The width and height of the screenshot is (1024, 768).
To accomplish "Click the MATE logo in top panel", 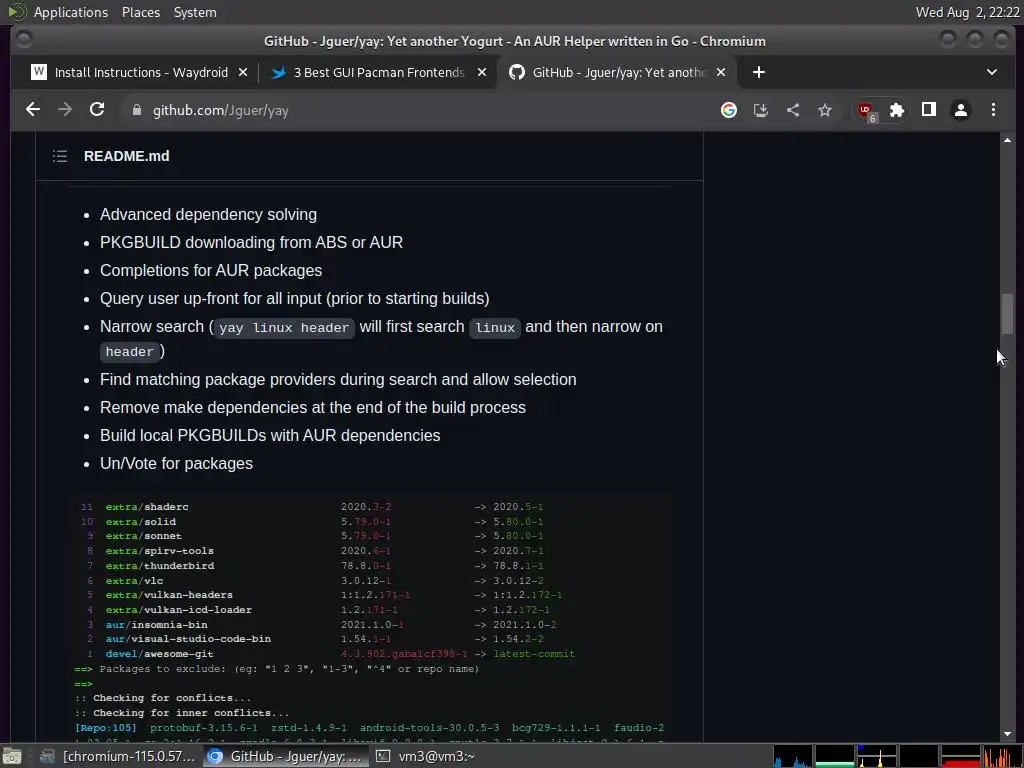I will click(x=16, y=12).
